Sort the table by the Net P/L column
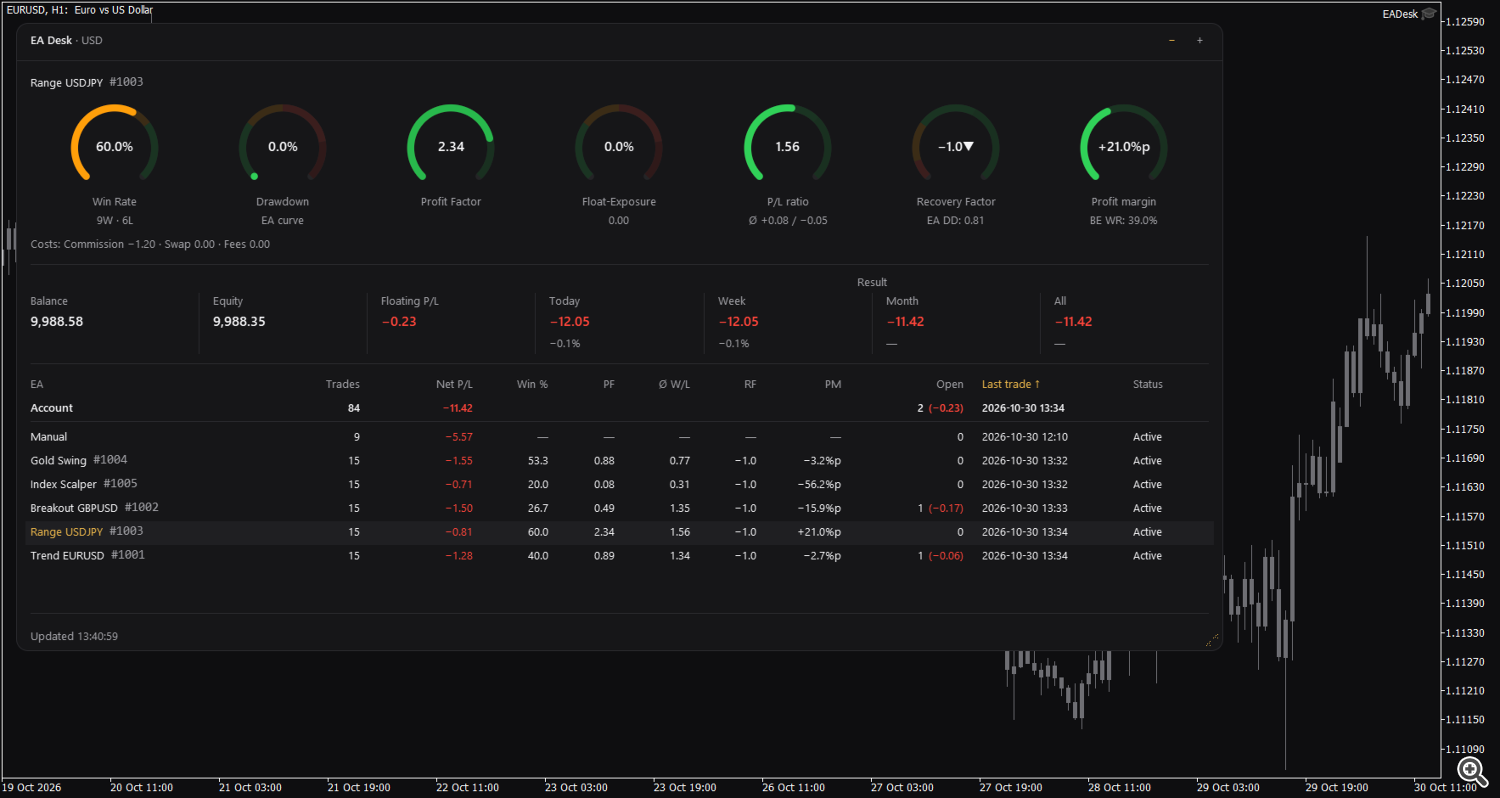The height and width of the screenshot is (798, 1500). [x=455, y=384]
